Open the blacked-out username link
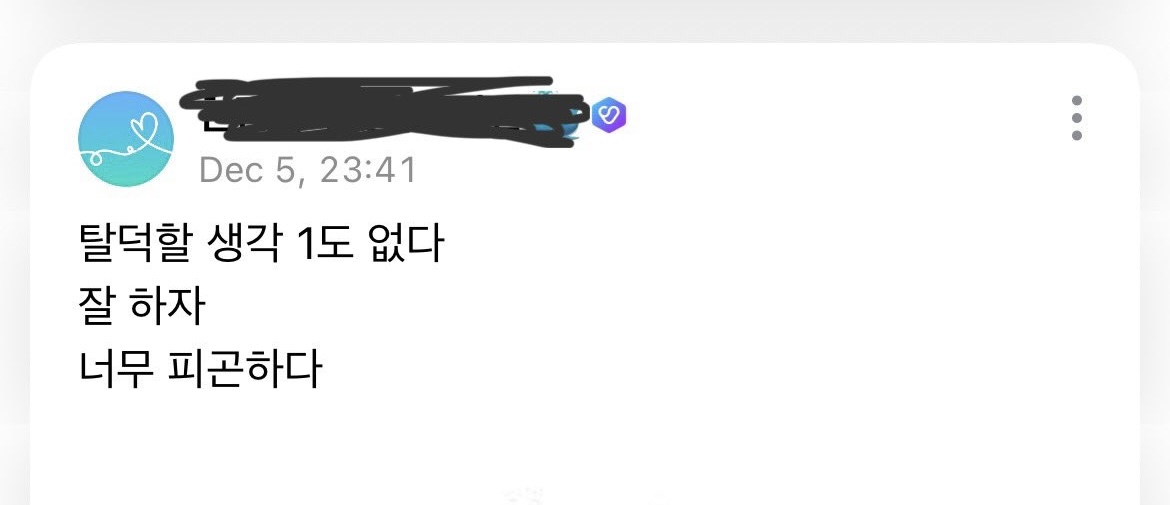 click(382, 112)
